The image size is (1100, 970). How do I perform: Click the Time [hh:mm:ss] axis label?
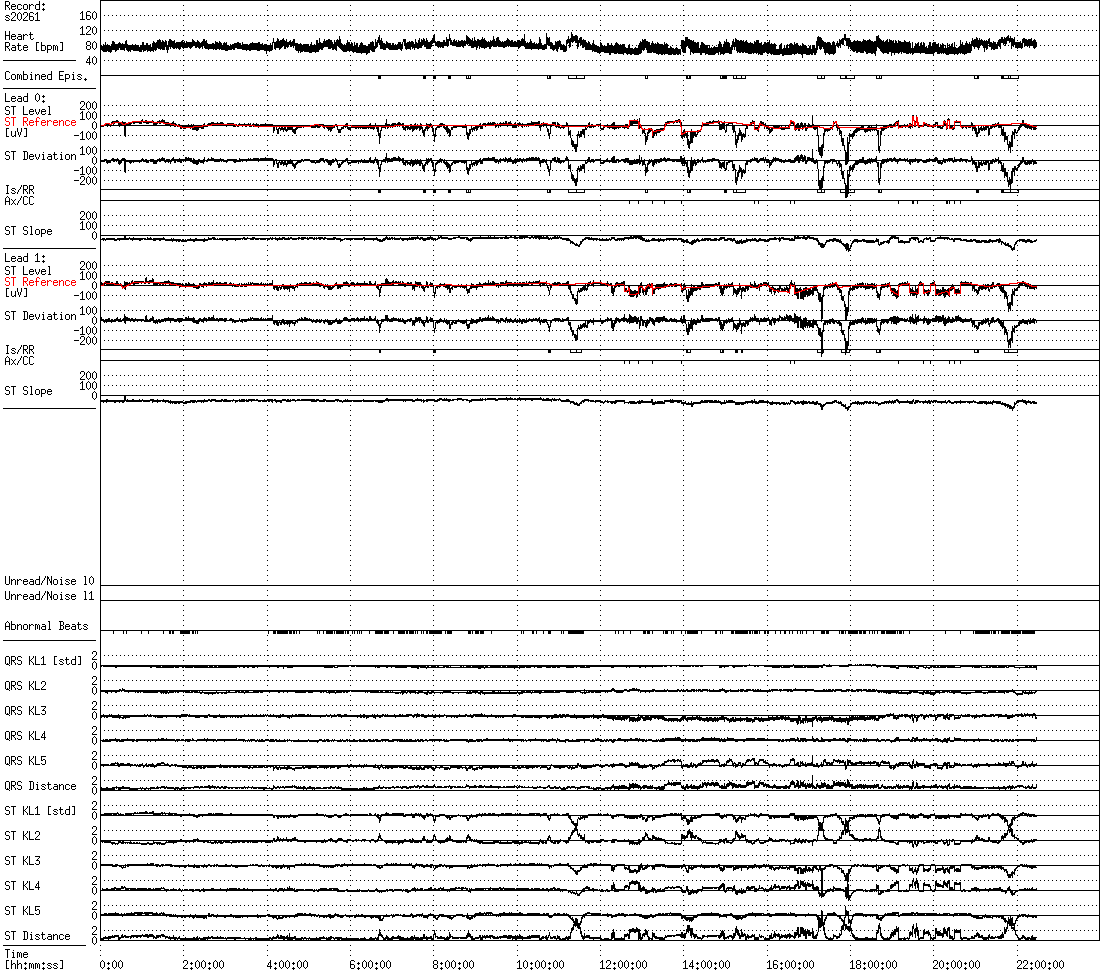coord(34,959)
